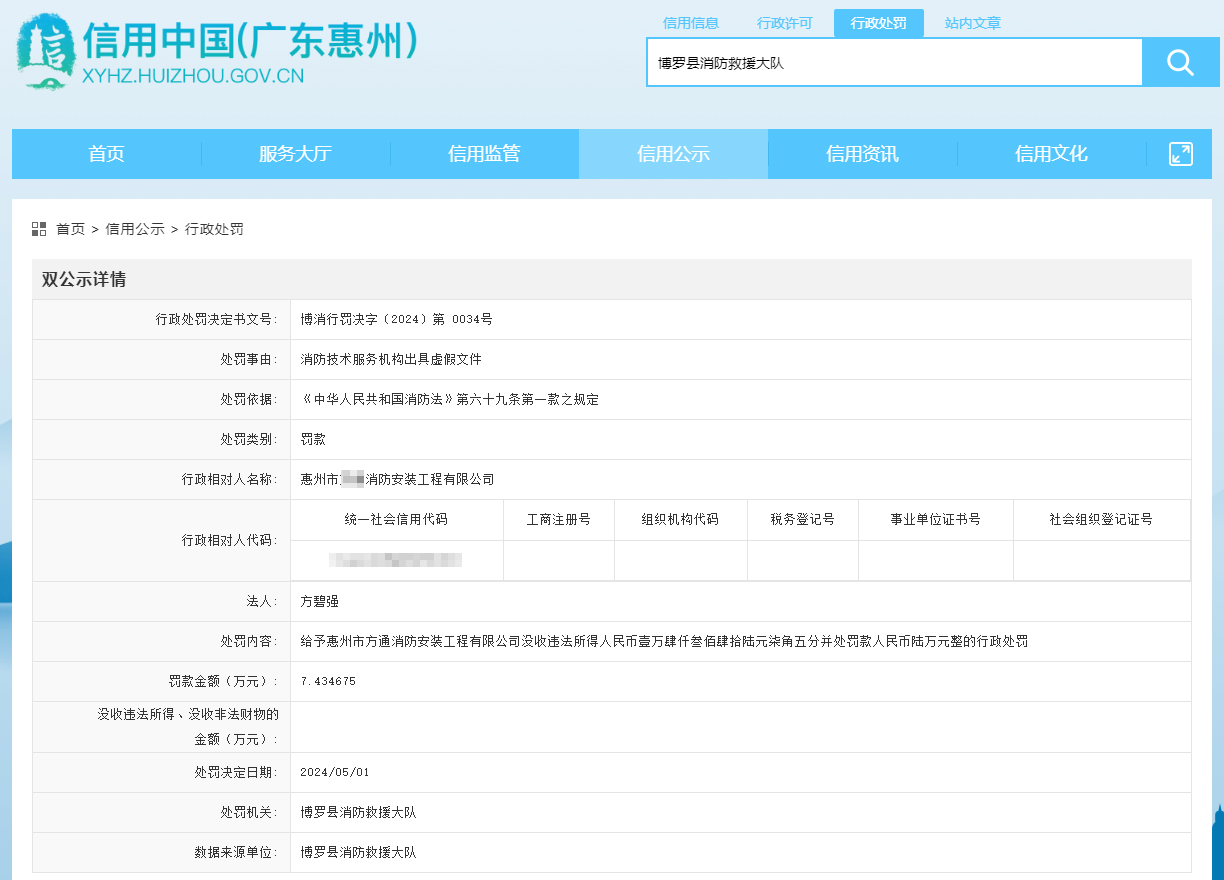Click the 没收违法所得 amount label

pos(188,727)
